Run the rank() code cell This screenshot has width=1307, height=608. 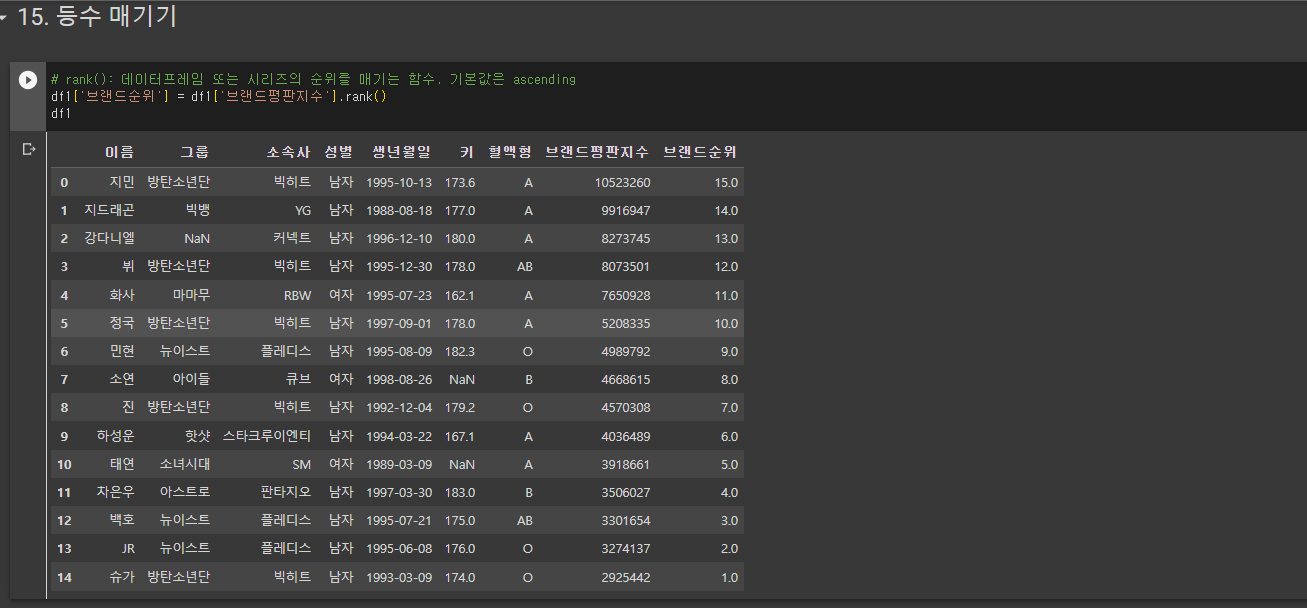28,80
